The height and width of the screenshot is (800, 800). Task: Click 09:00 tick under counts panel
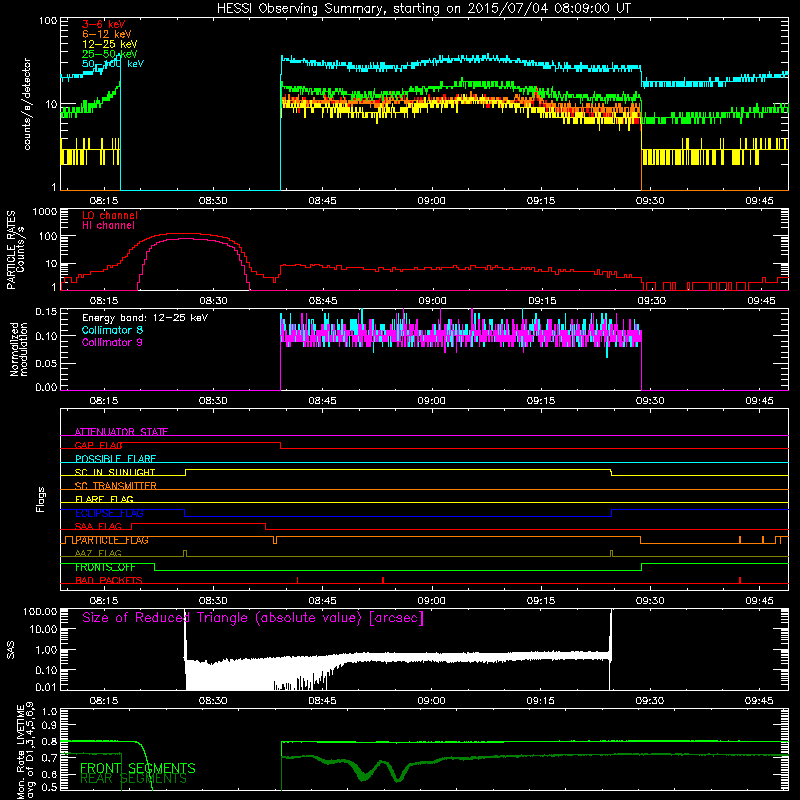pyautogui.click(x=431, y=201)
